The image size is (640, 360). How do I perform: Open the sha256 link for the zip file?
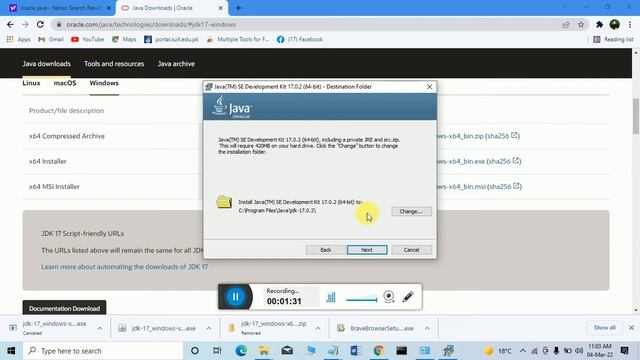pyautogui.click(x=503, y=136)
